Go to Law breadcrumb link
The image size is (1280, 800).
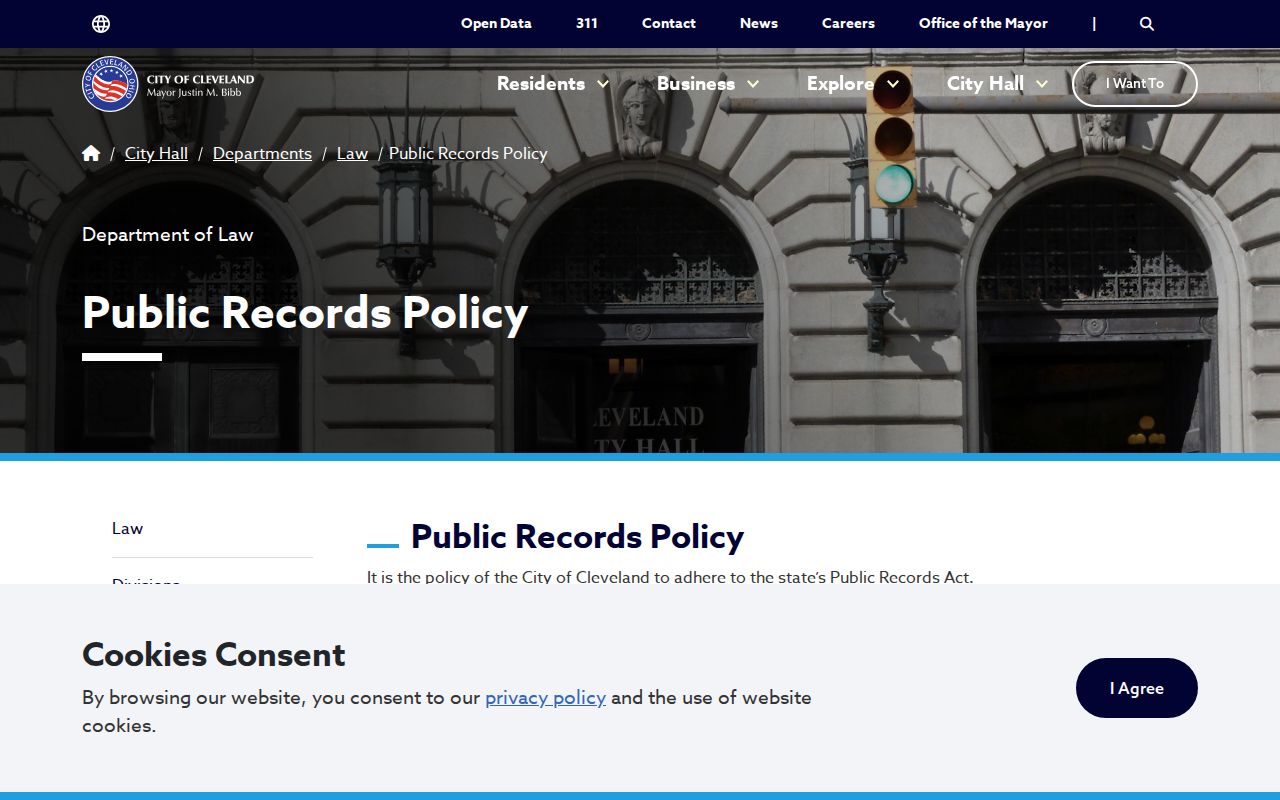[352, 153]
